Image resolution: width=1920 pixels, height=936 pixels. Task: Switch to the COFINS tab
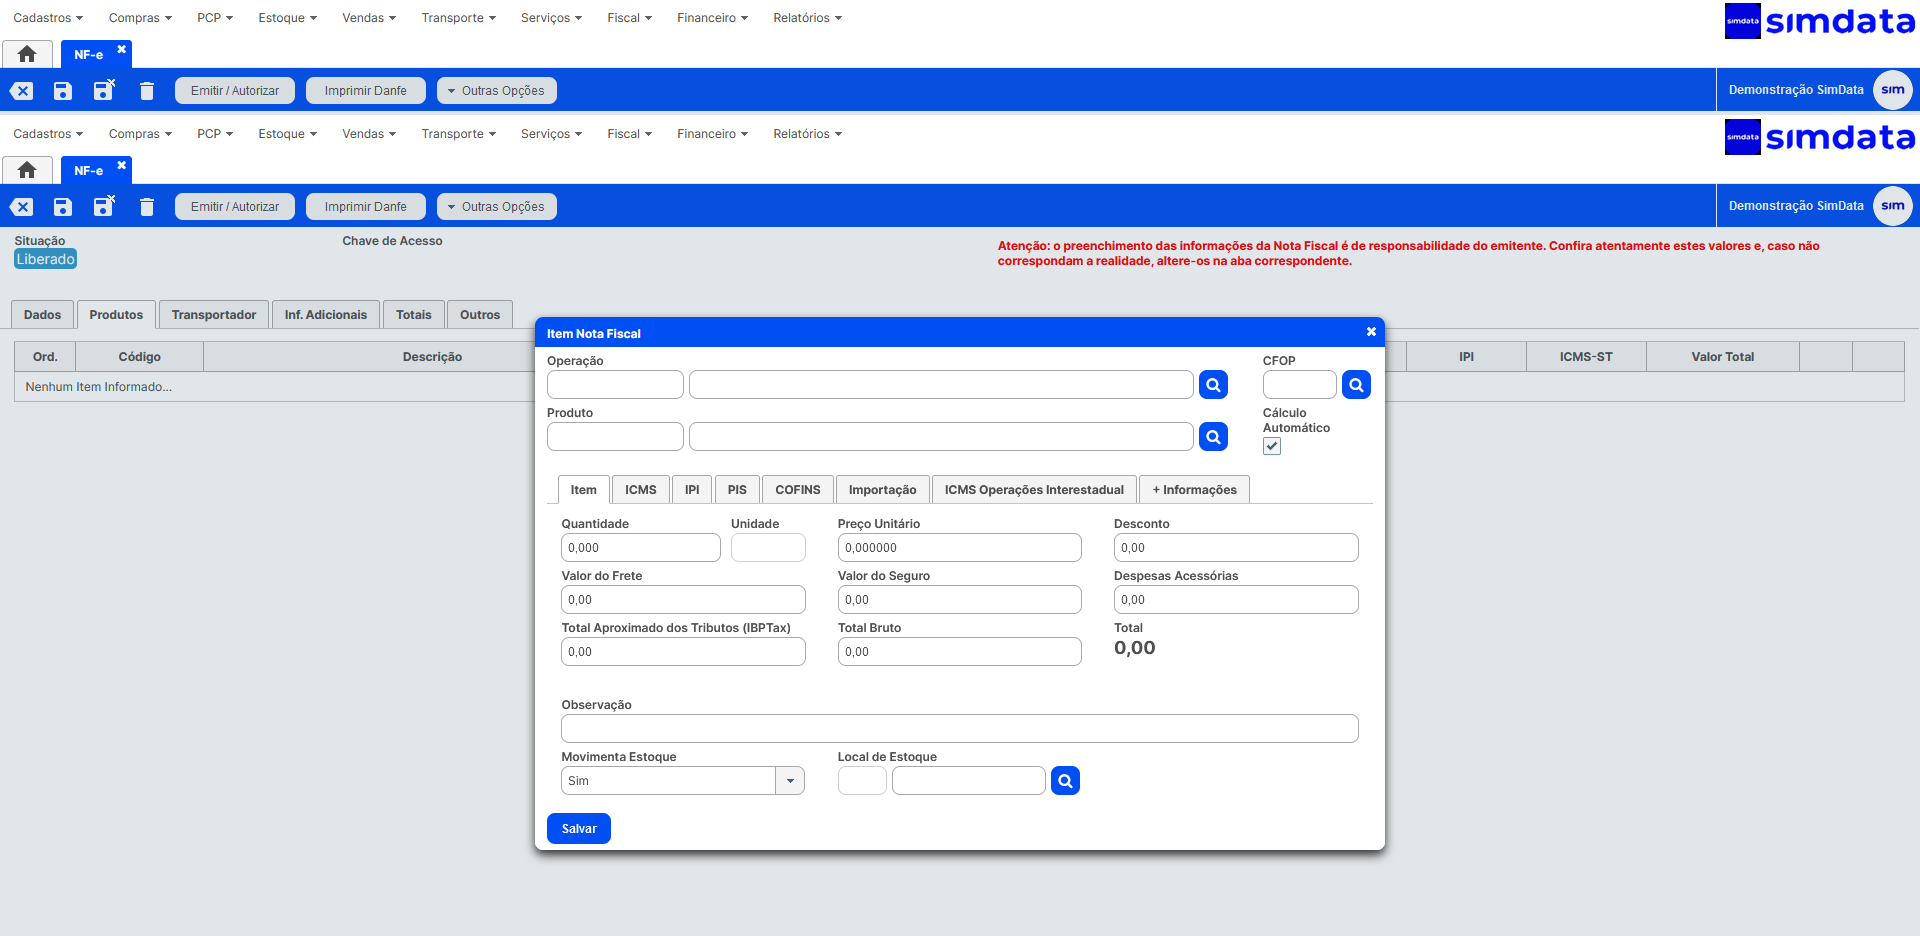click(798, 490)
